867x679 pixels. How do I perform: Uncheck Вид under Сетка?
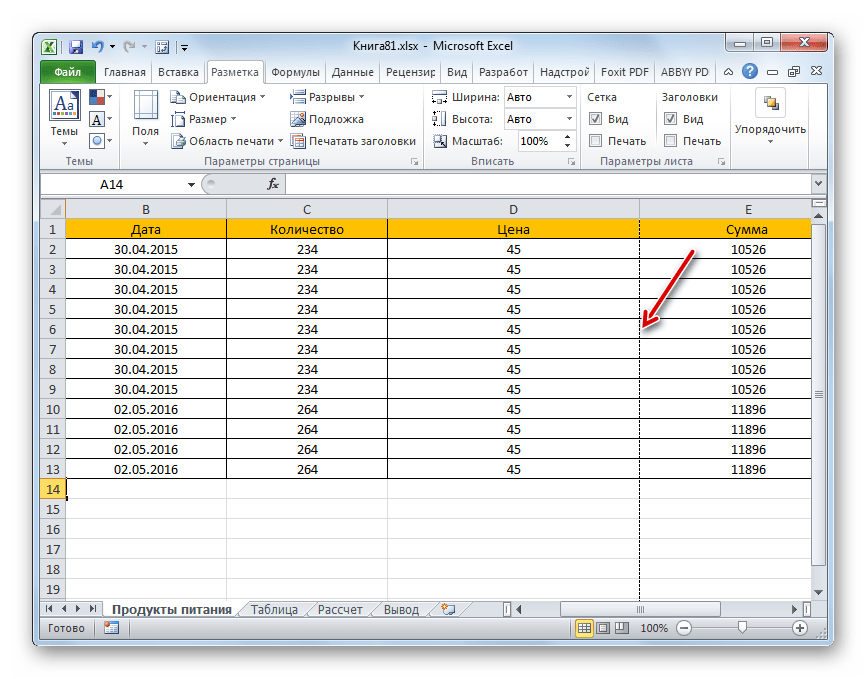(593, 118)
